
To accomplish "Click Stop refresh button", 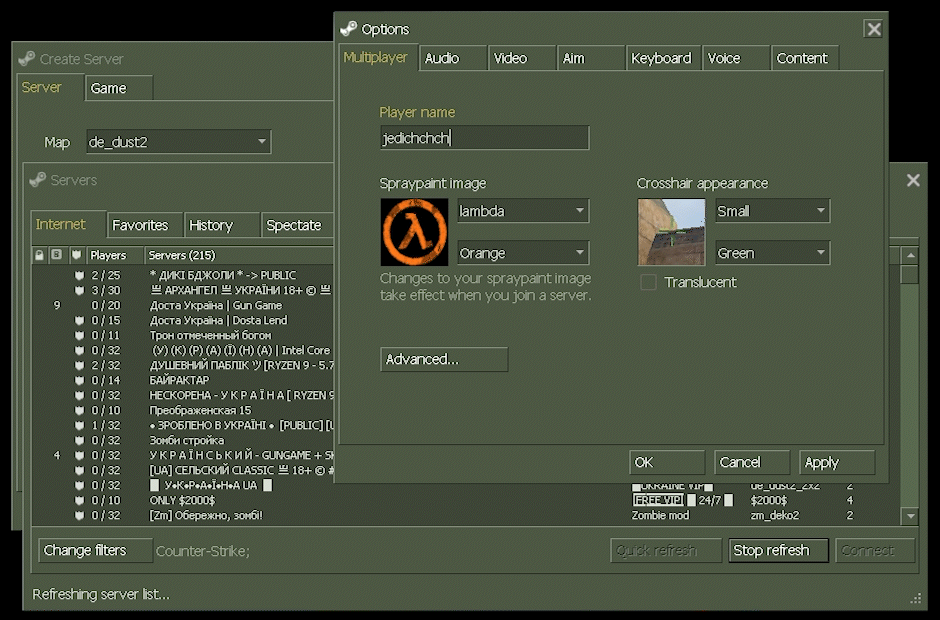I will coord(778,550).
